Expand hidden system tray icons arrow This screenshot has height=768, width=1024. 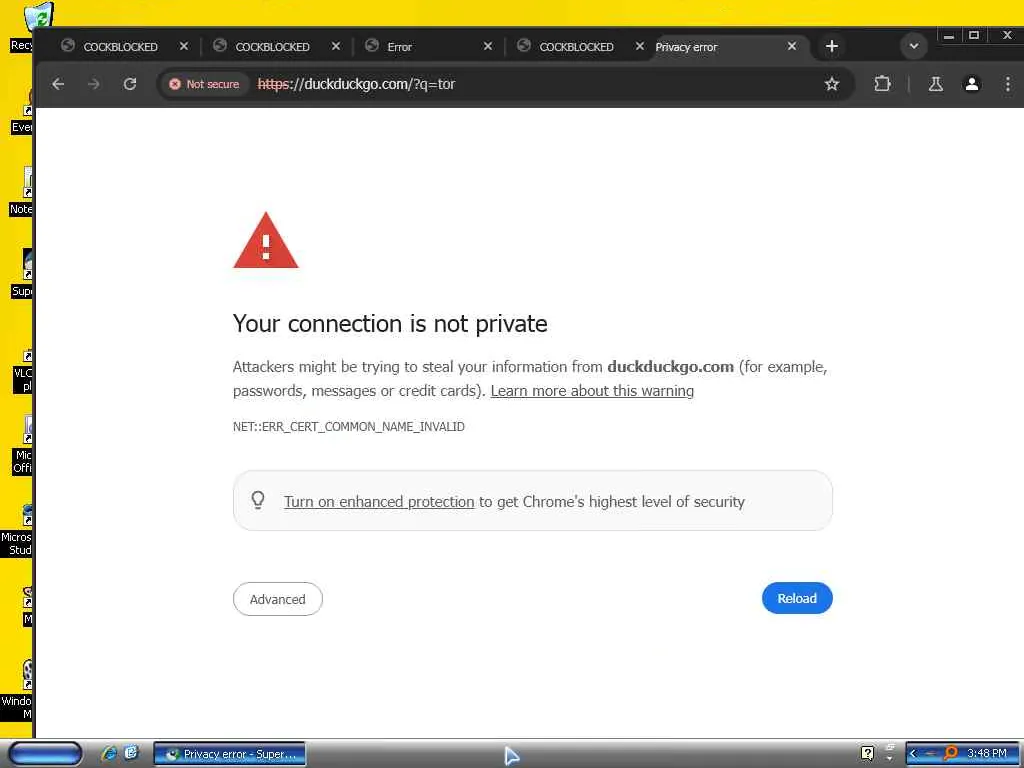pyautogui.click(x=913, y=754)
